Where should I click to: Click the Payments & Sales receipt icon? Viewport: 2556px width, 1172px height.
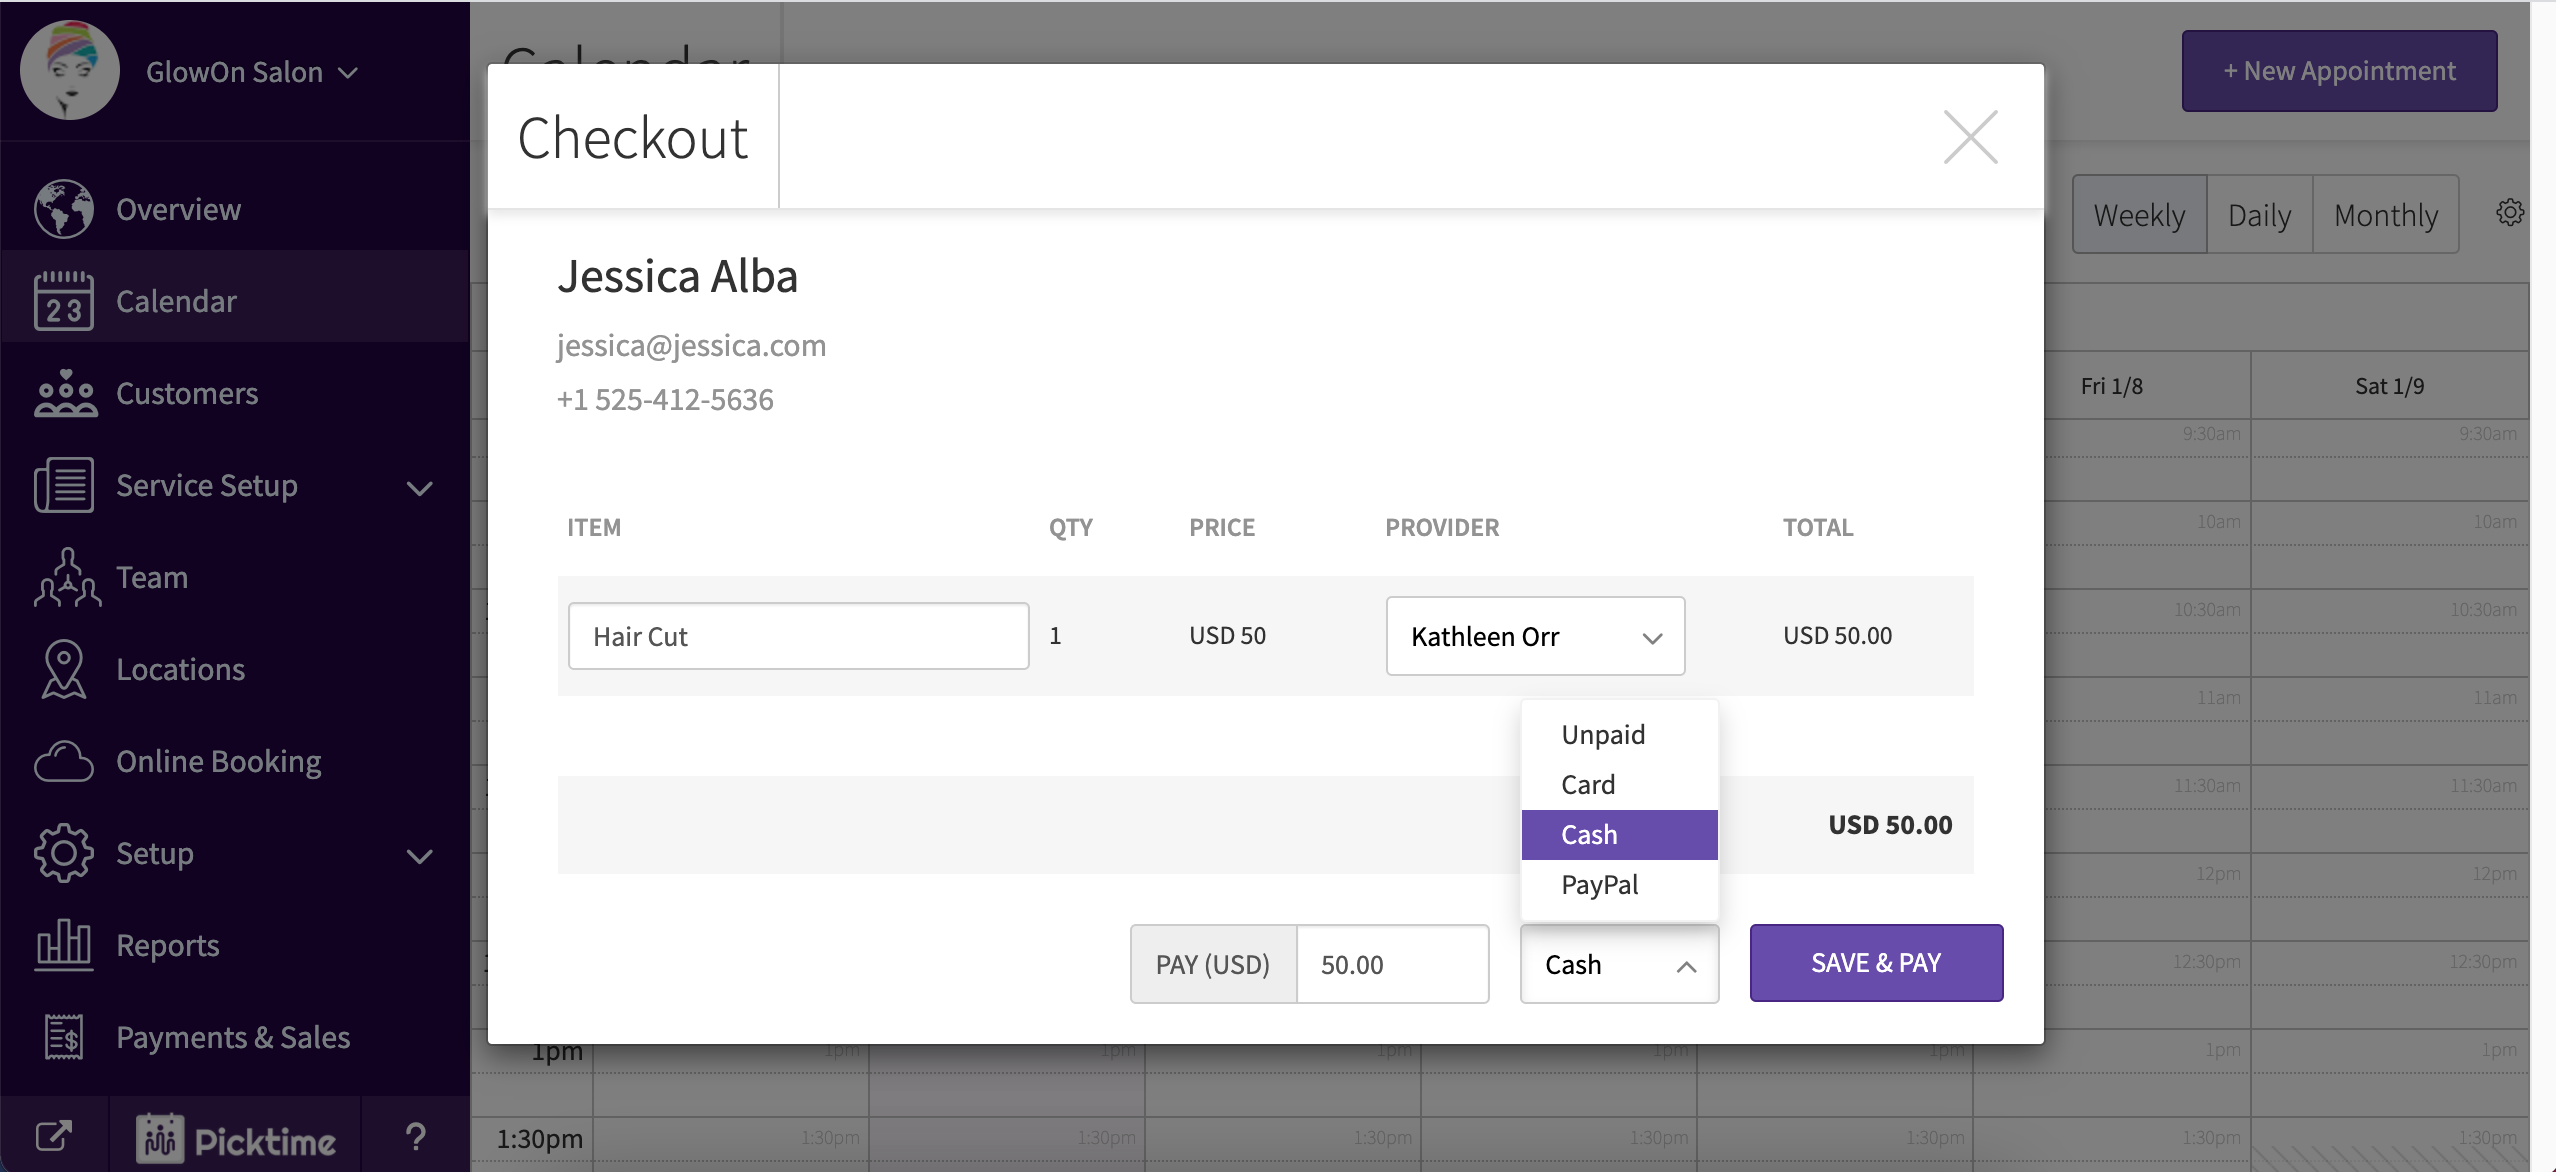(64, 1037)
